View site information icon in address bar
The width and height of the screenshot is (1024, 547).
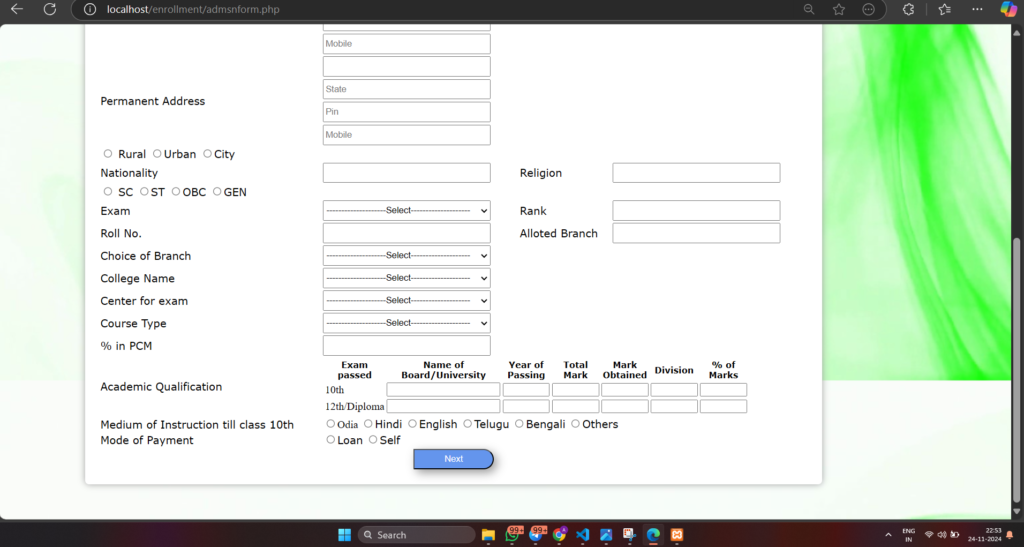(x=90, y=9)
